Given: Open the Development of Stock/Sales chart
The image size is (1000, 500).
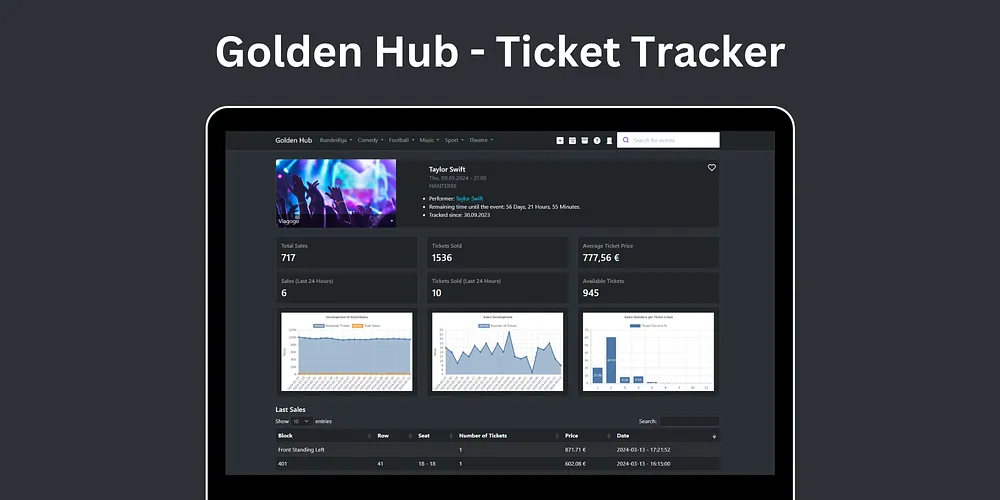Looking at the screenshot, I should (347, 351).
